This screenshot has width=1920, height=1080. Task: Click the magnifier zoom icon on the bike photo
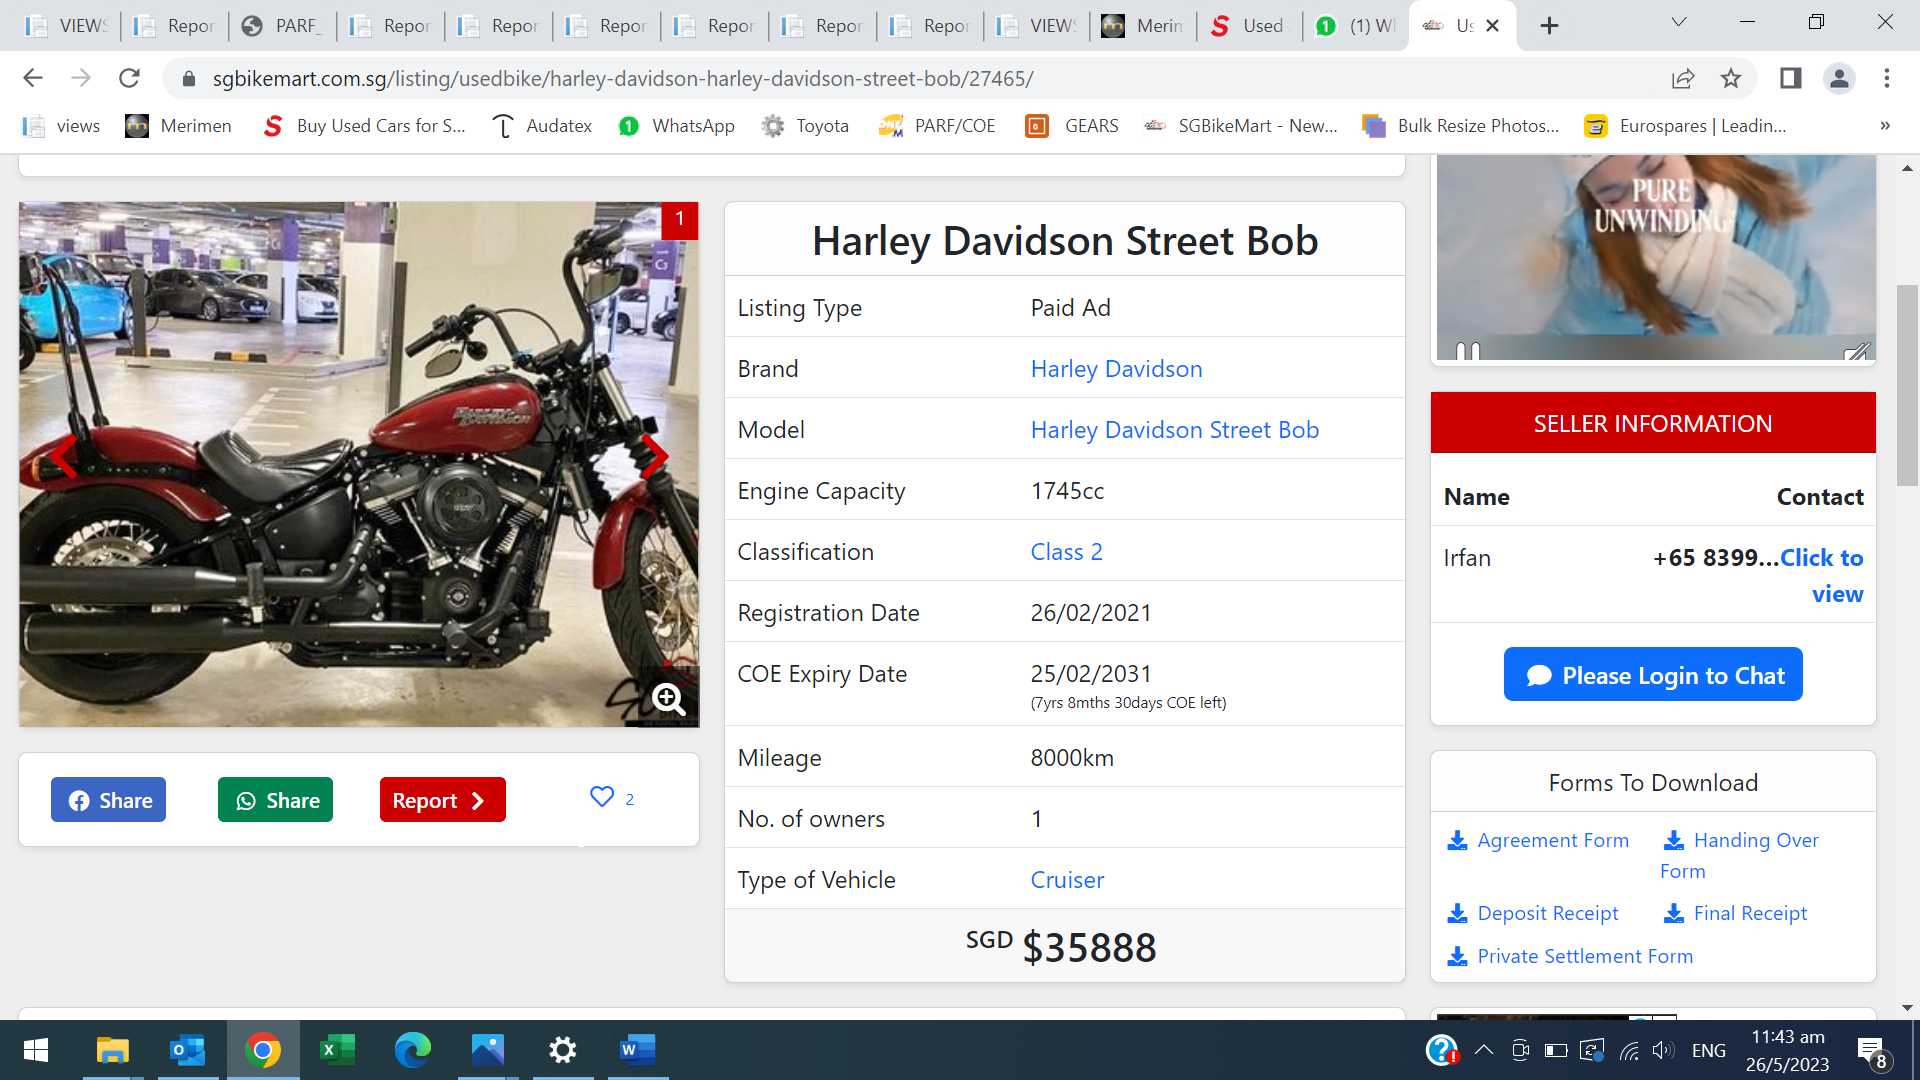click(668, 699)
